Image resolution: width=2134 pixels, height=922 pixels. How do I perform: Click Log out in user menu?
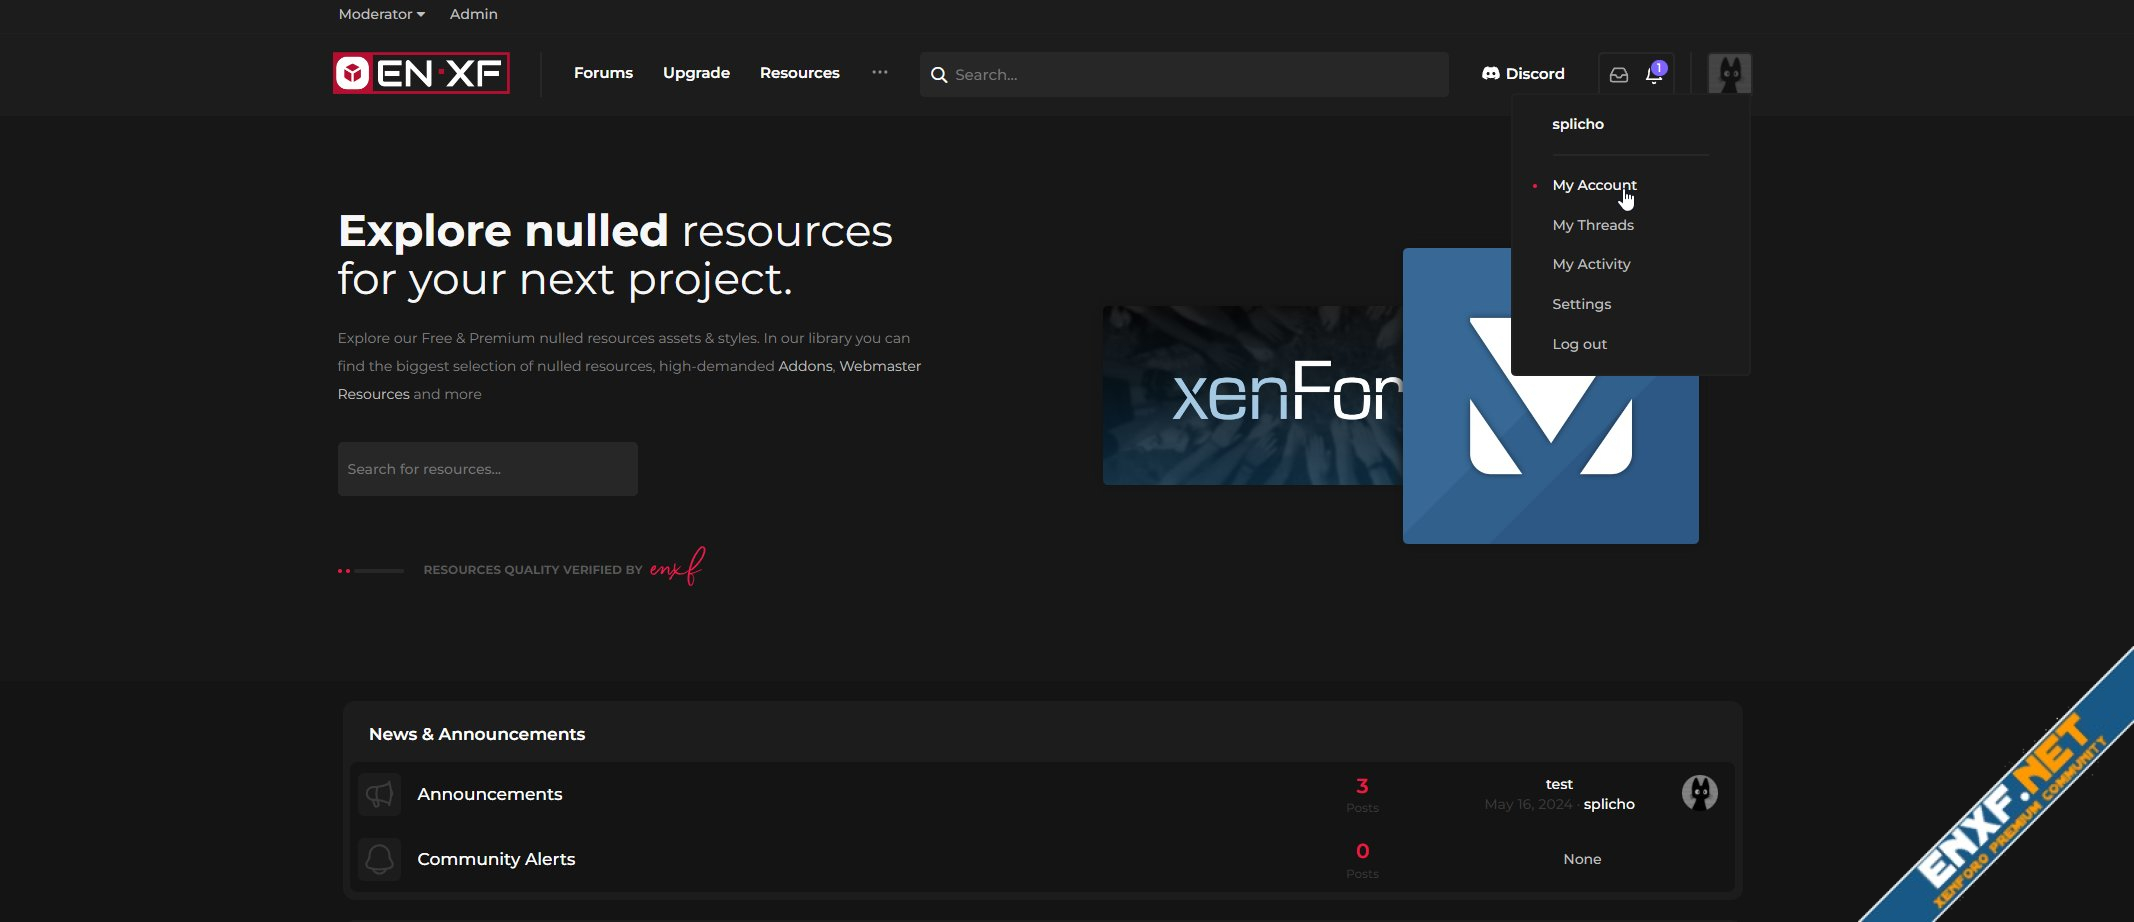pyautogui.click(x=1579, y=344)
